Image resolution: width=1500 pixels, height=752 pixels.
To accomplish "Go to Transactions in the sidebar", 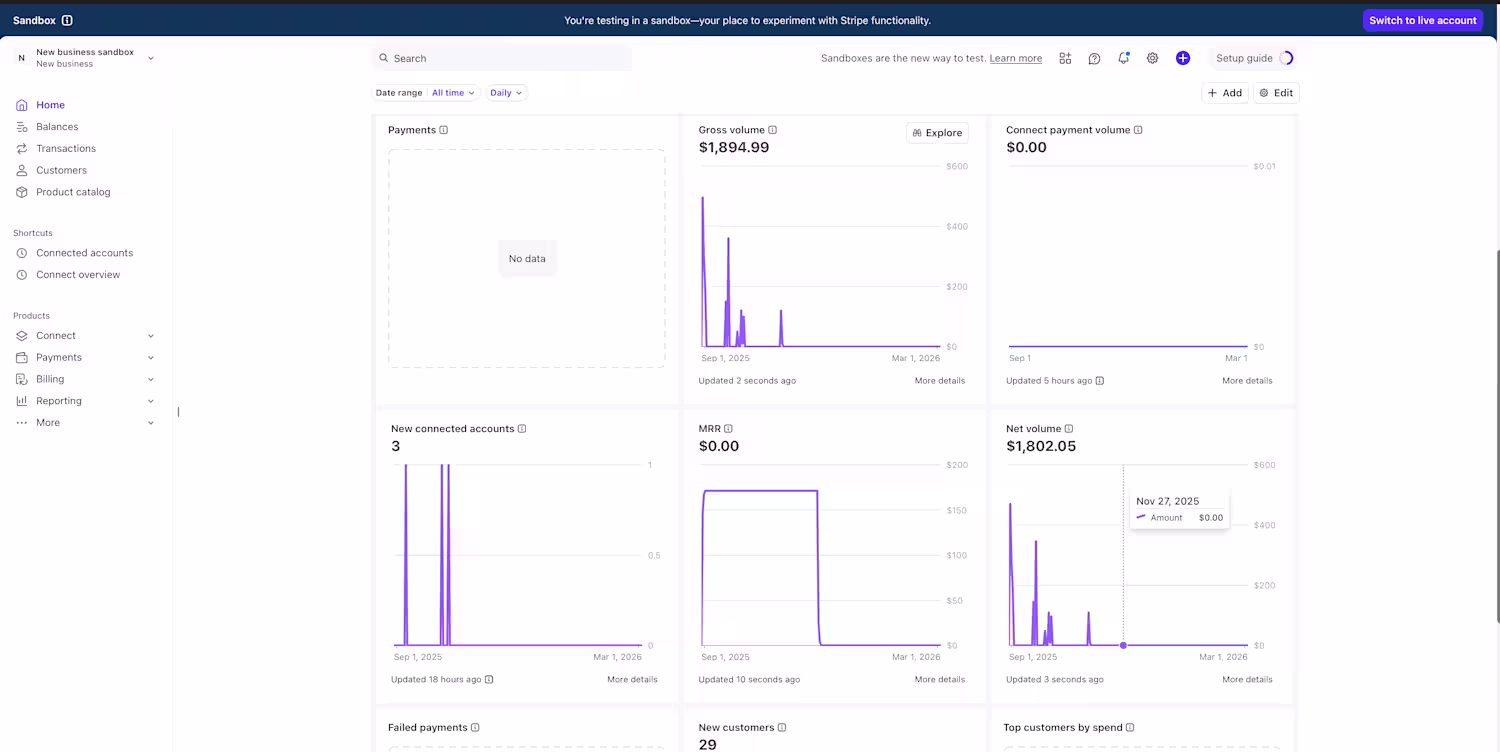I will [65, 148].
